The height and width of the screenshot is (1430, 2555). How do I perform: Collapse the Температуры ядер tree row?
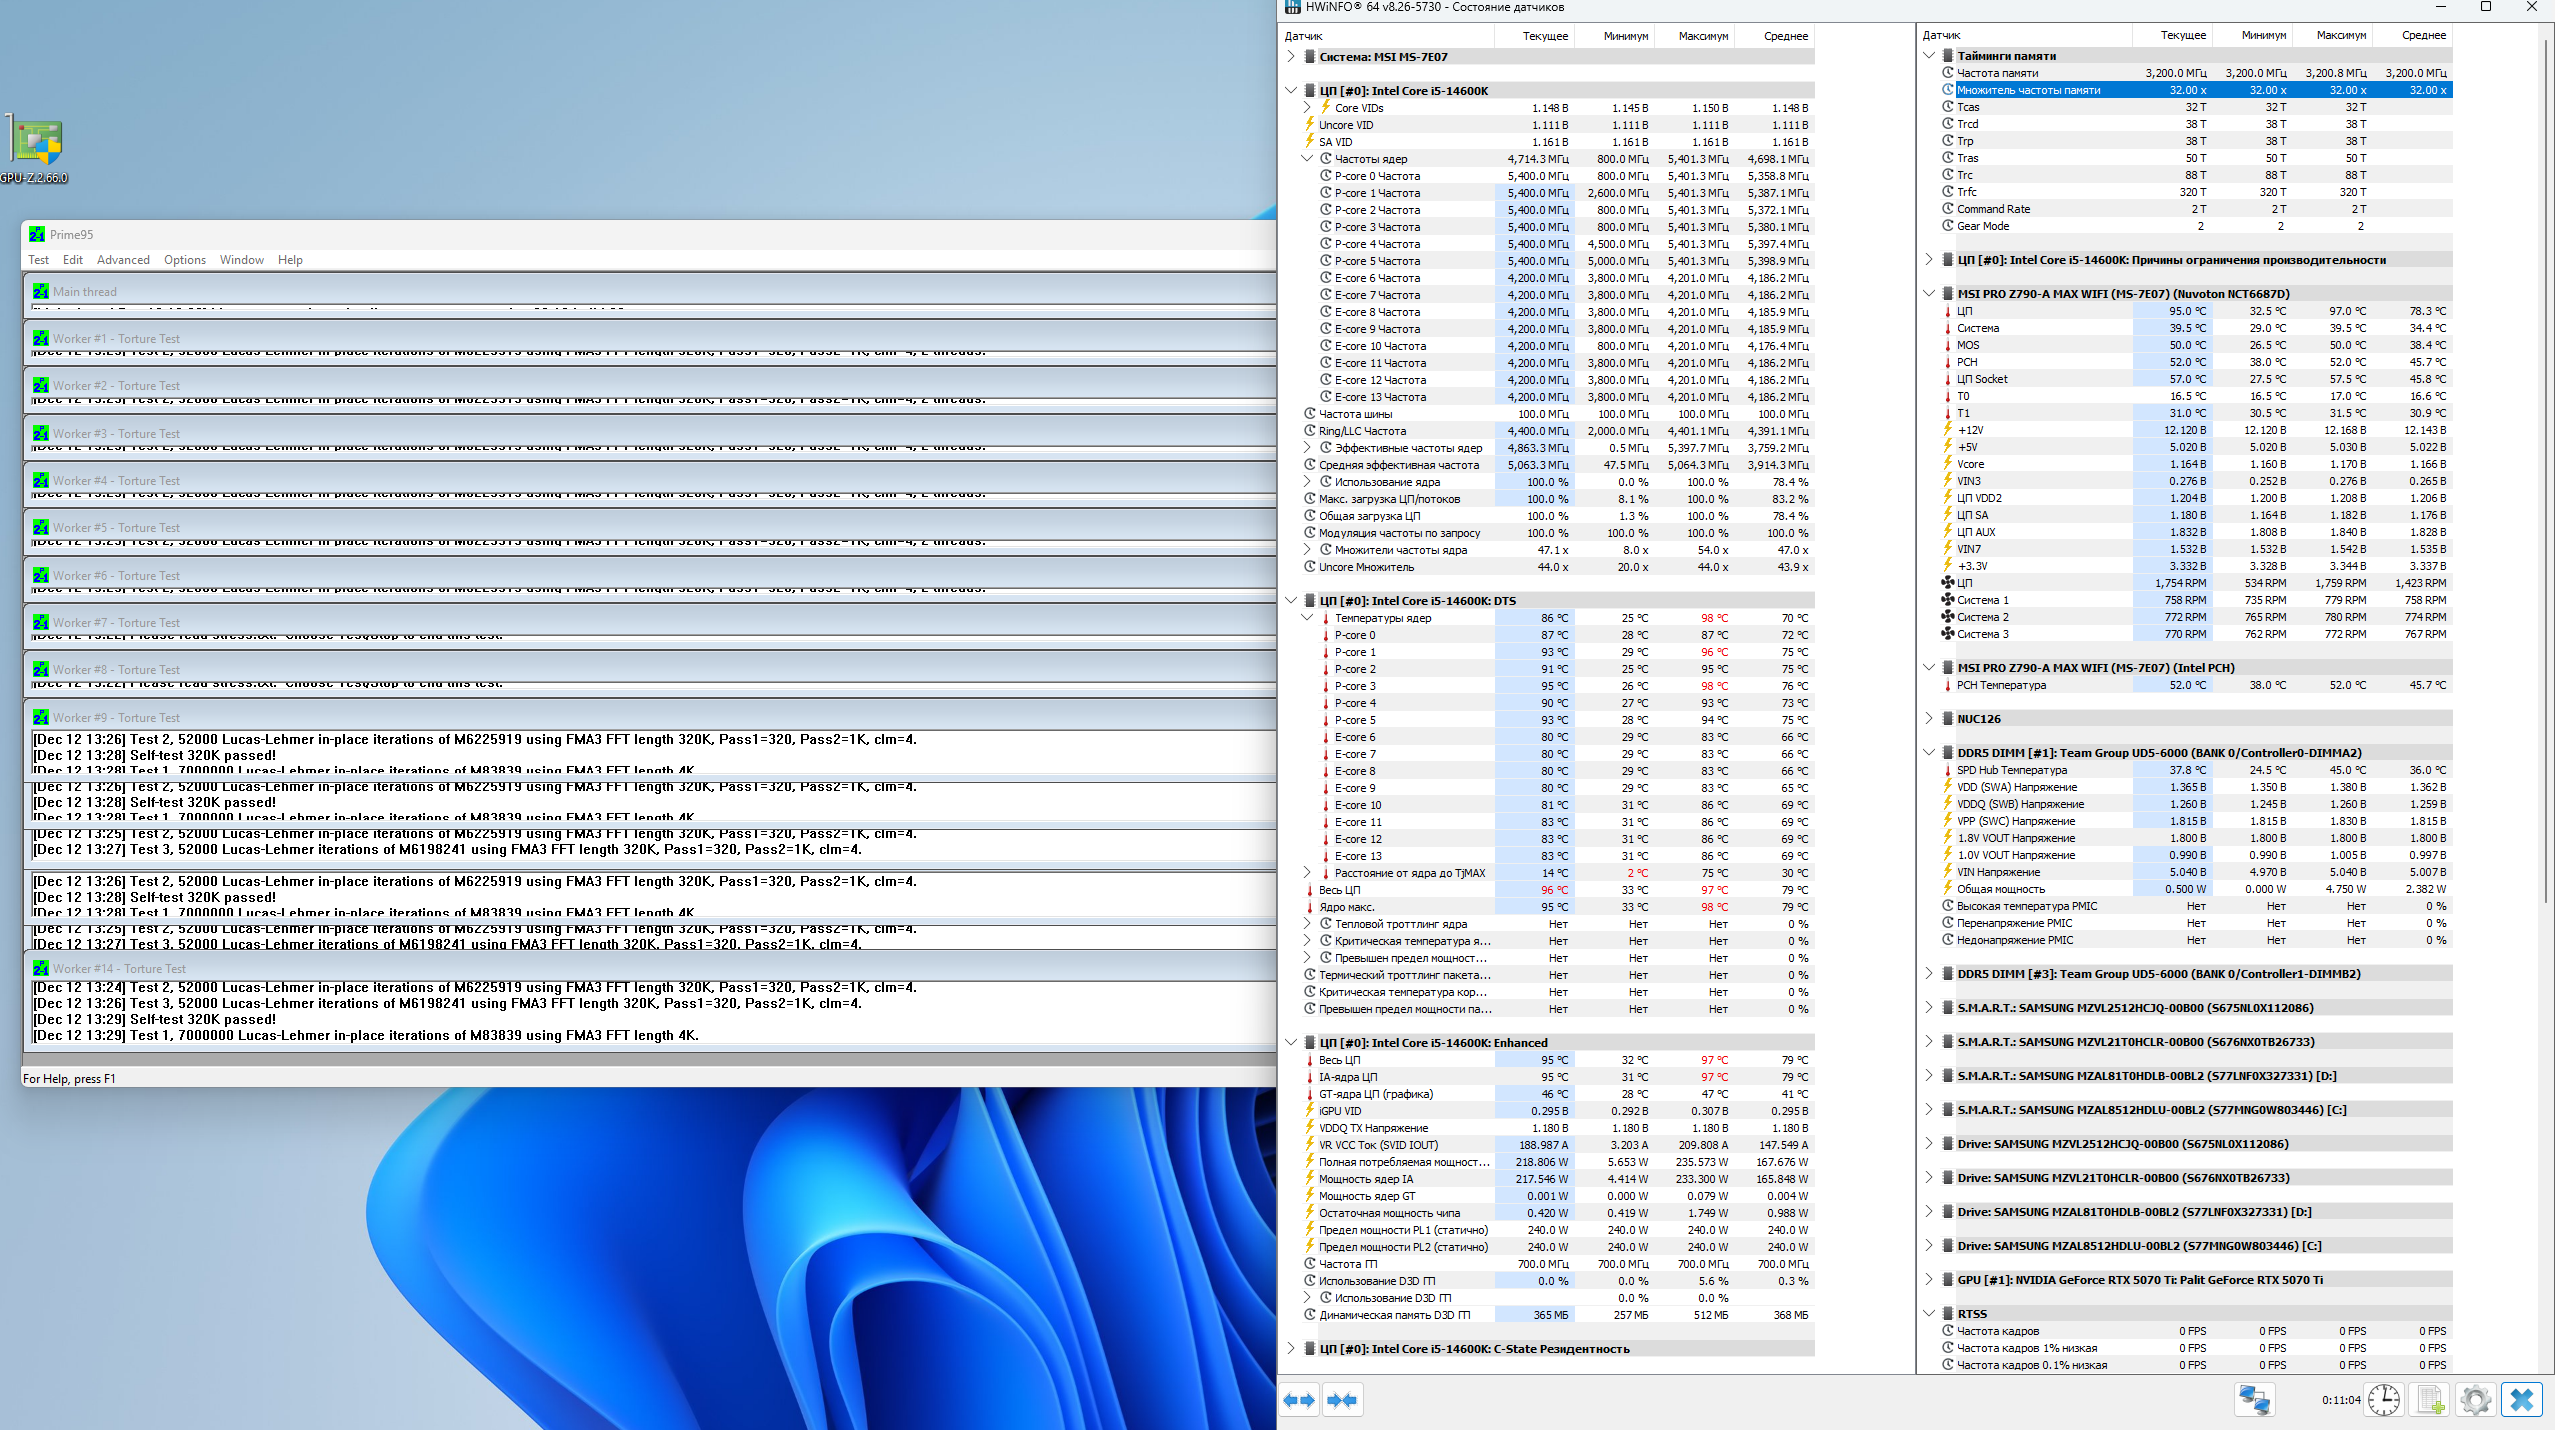coord(1307,618)
